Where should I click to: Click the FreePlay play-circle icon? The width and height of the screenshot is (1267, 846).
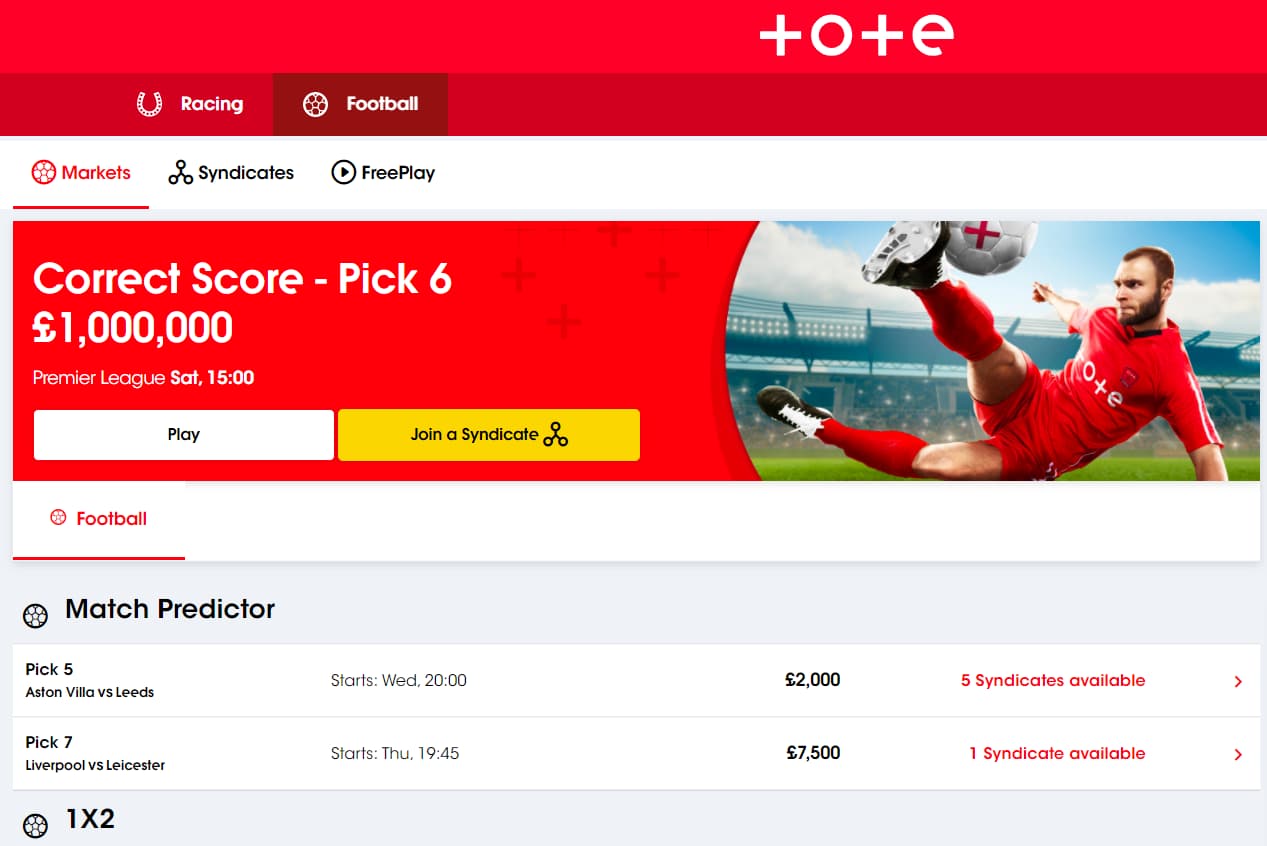point(343,172)
